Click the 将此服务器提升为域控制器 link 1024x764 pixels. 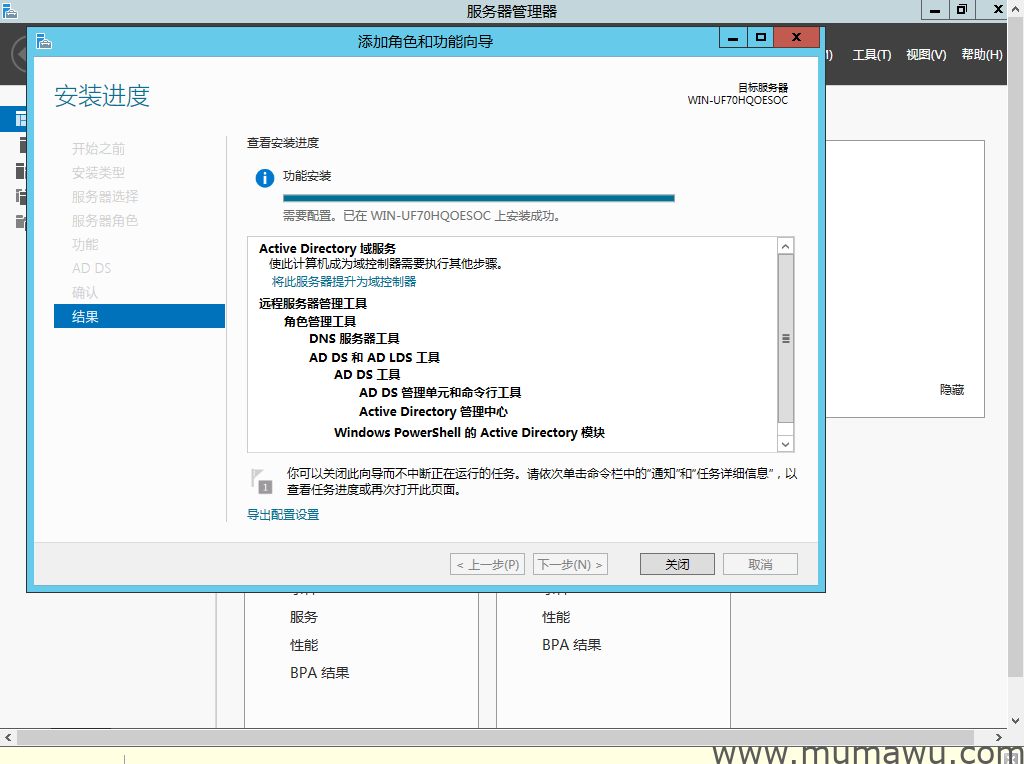click(344, 282)
